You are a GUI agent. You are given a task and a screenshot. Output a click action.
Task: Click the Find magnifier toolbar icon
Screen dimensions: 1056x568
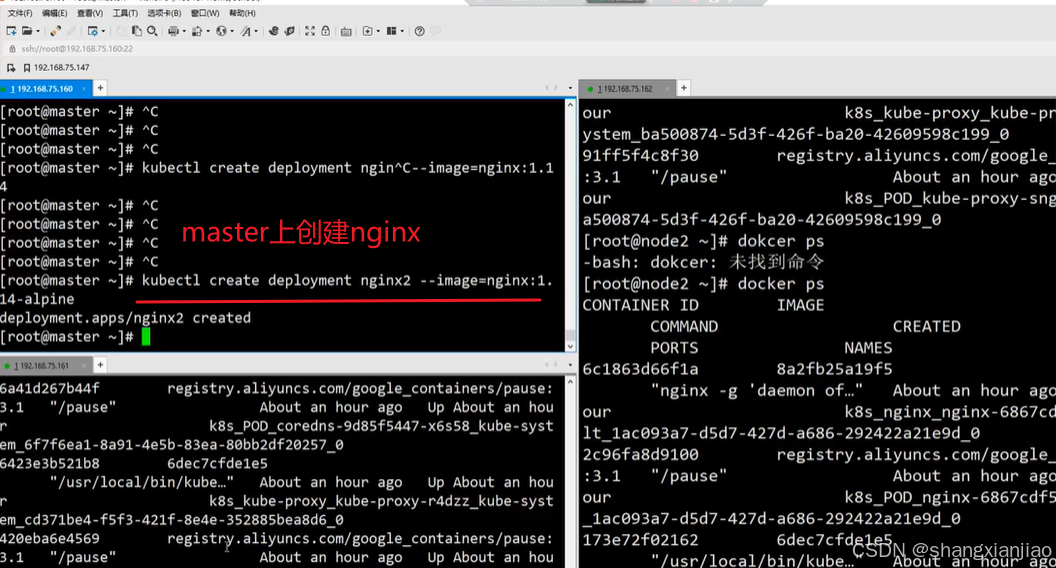click(152, 31)
